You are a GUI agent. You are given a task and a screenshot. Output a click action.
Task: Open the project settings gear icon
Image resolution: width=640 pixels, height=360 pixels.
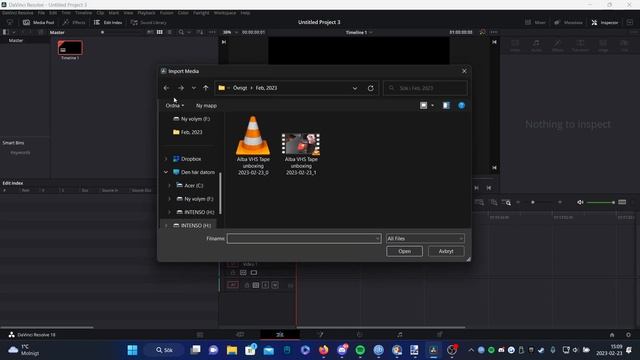(x=628, y=335)
